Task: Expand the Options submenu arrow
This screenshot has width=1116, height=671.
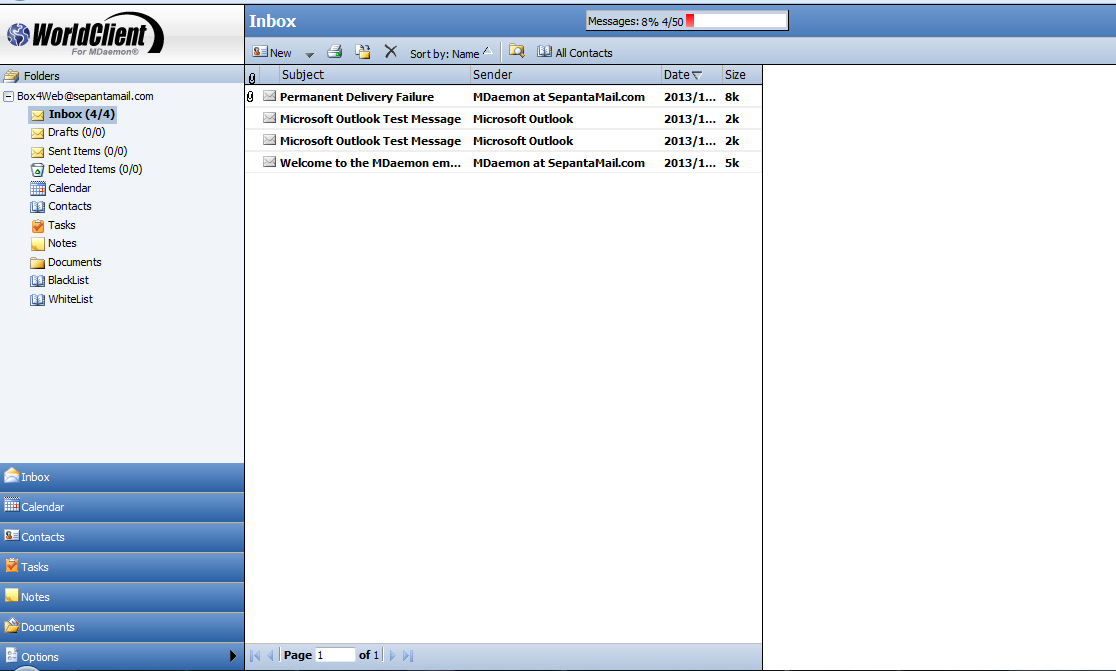Action: (x=233, y=656)
